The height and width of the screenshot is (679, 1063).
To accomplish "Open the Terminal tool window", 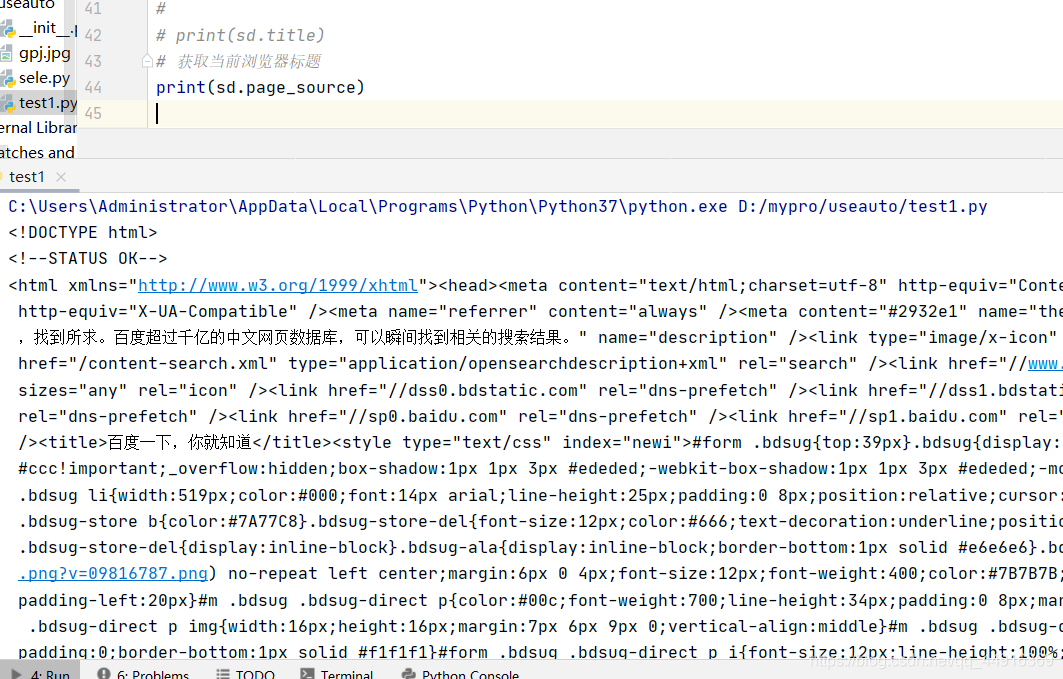I will (337, 674).
